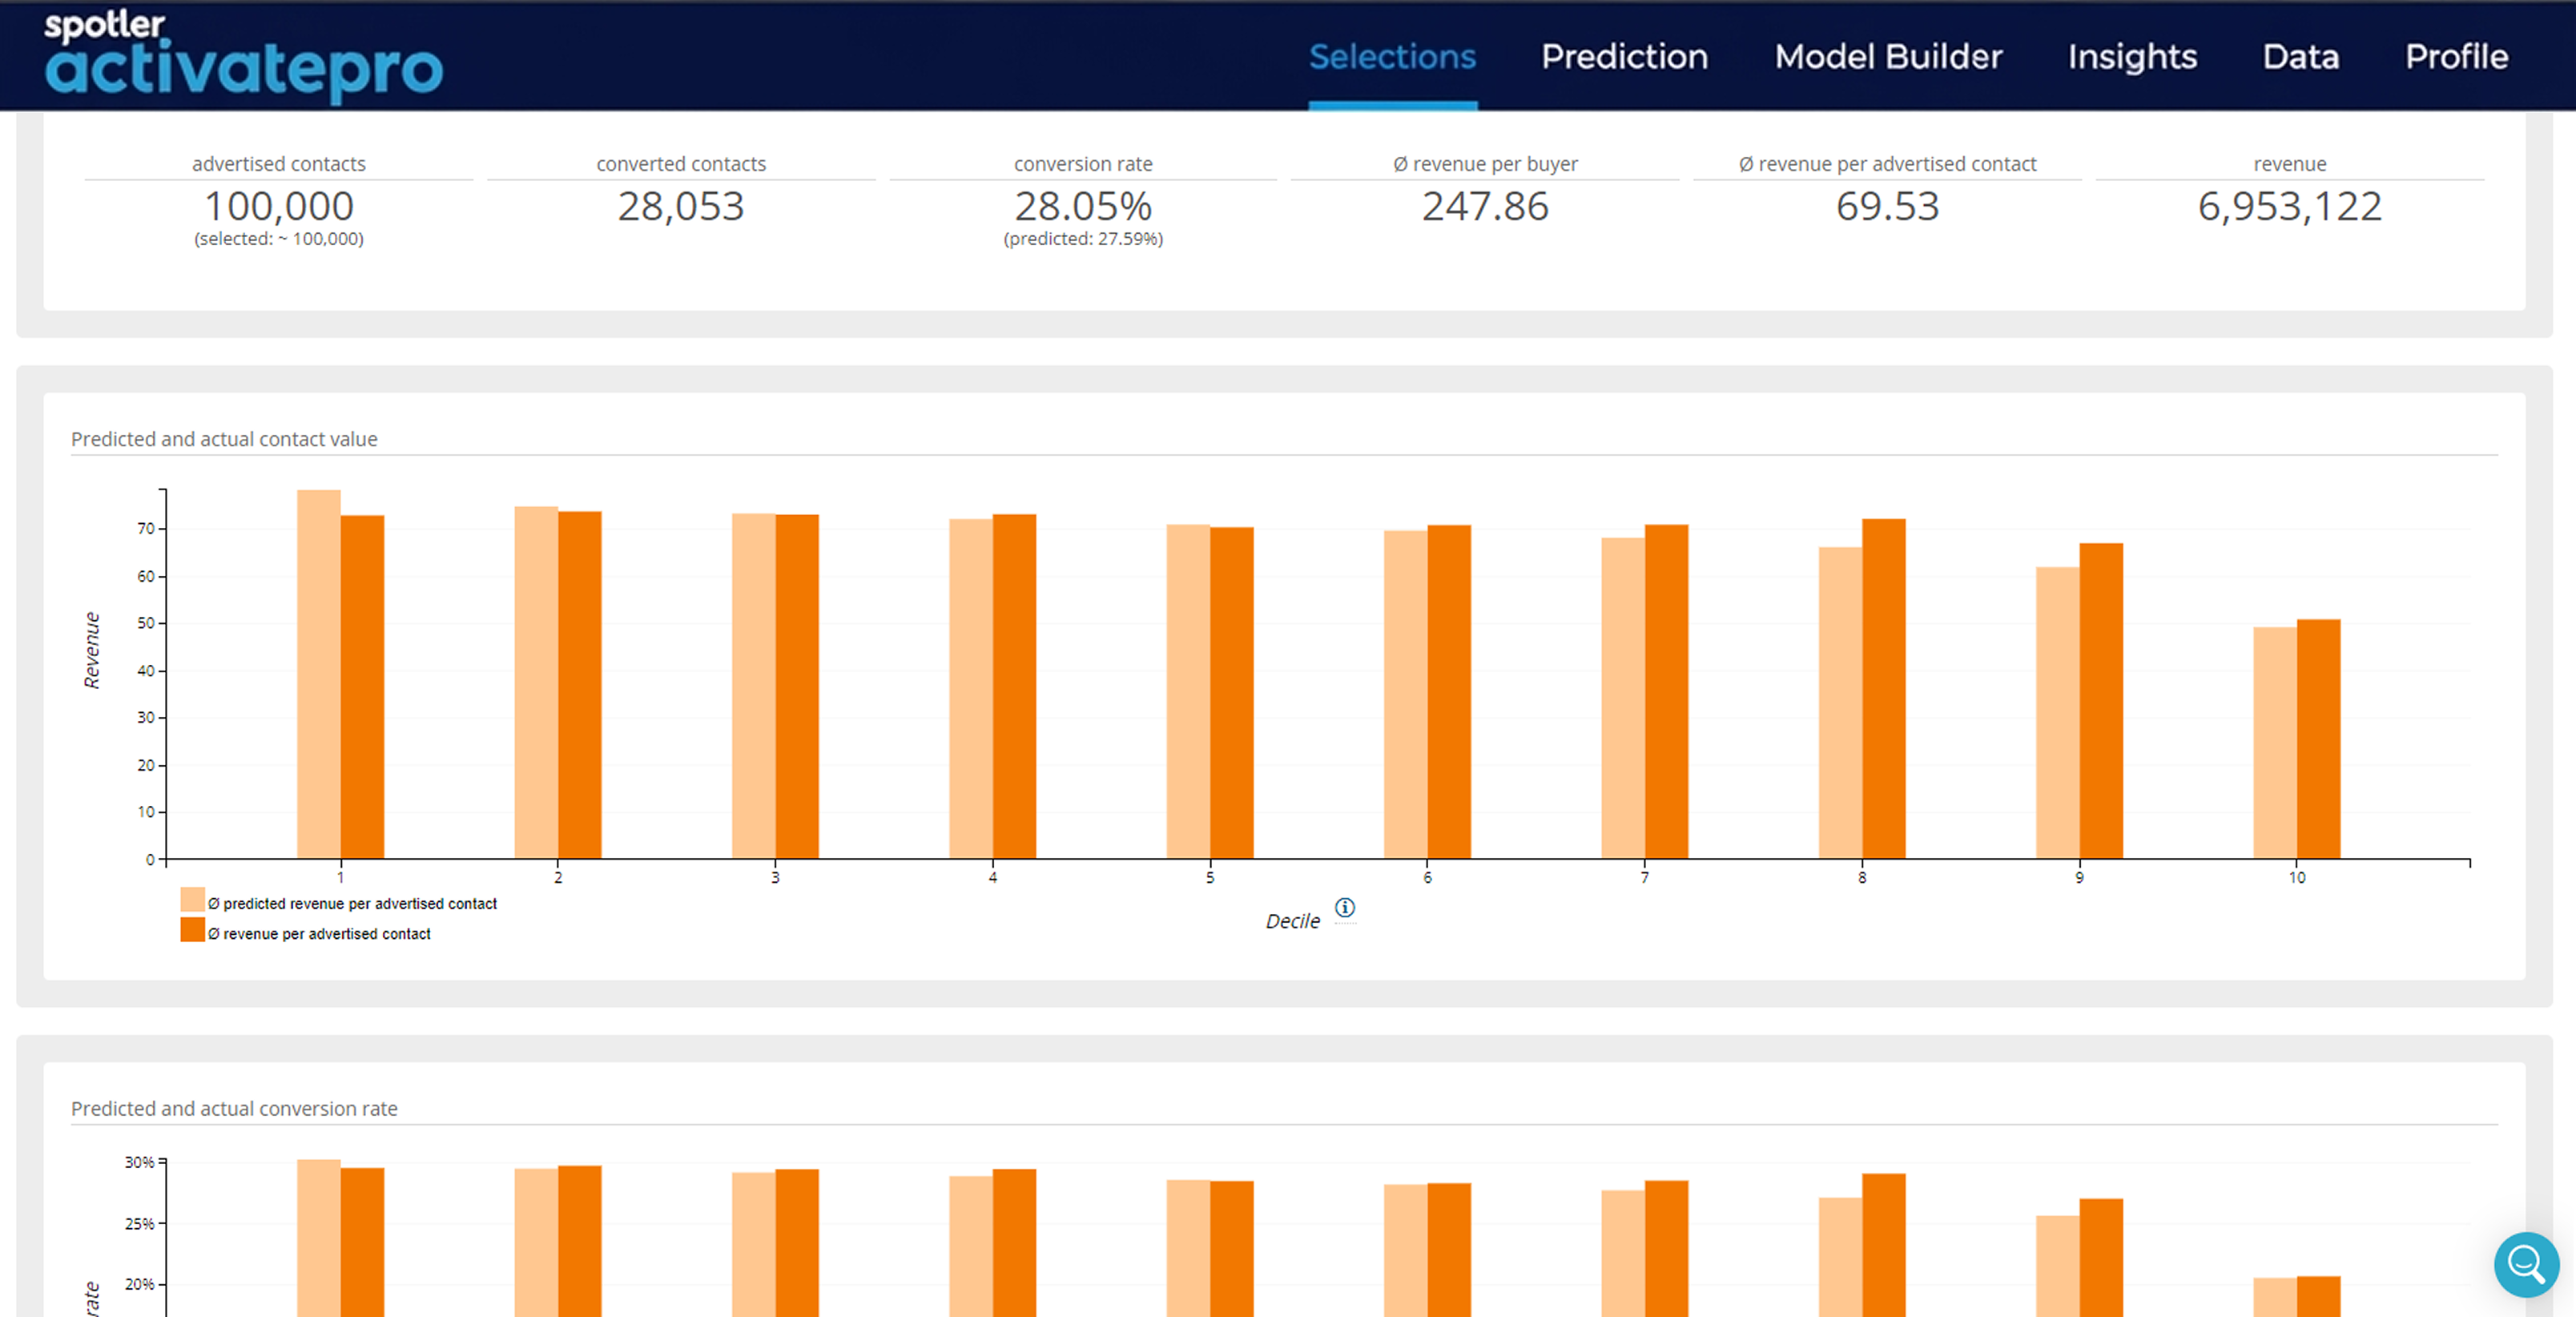The height and width of the screenshot is (1317, 2576).
Task: Select the decile 5 predicted revenue bar
Action: [1188, 691]
